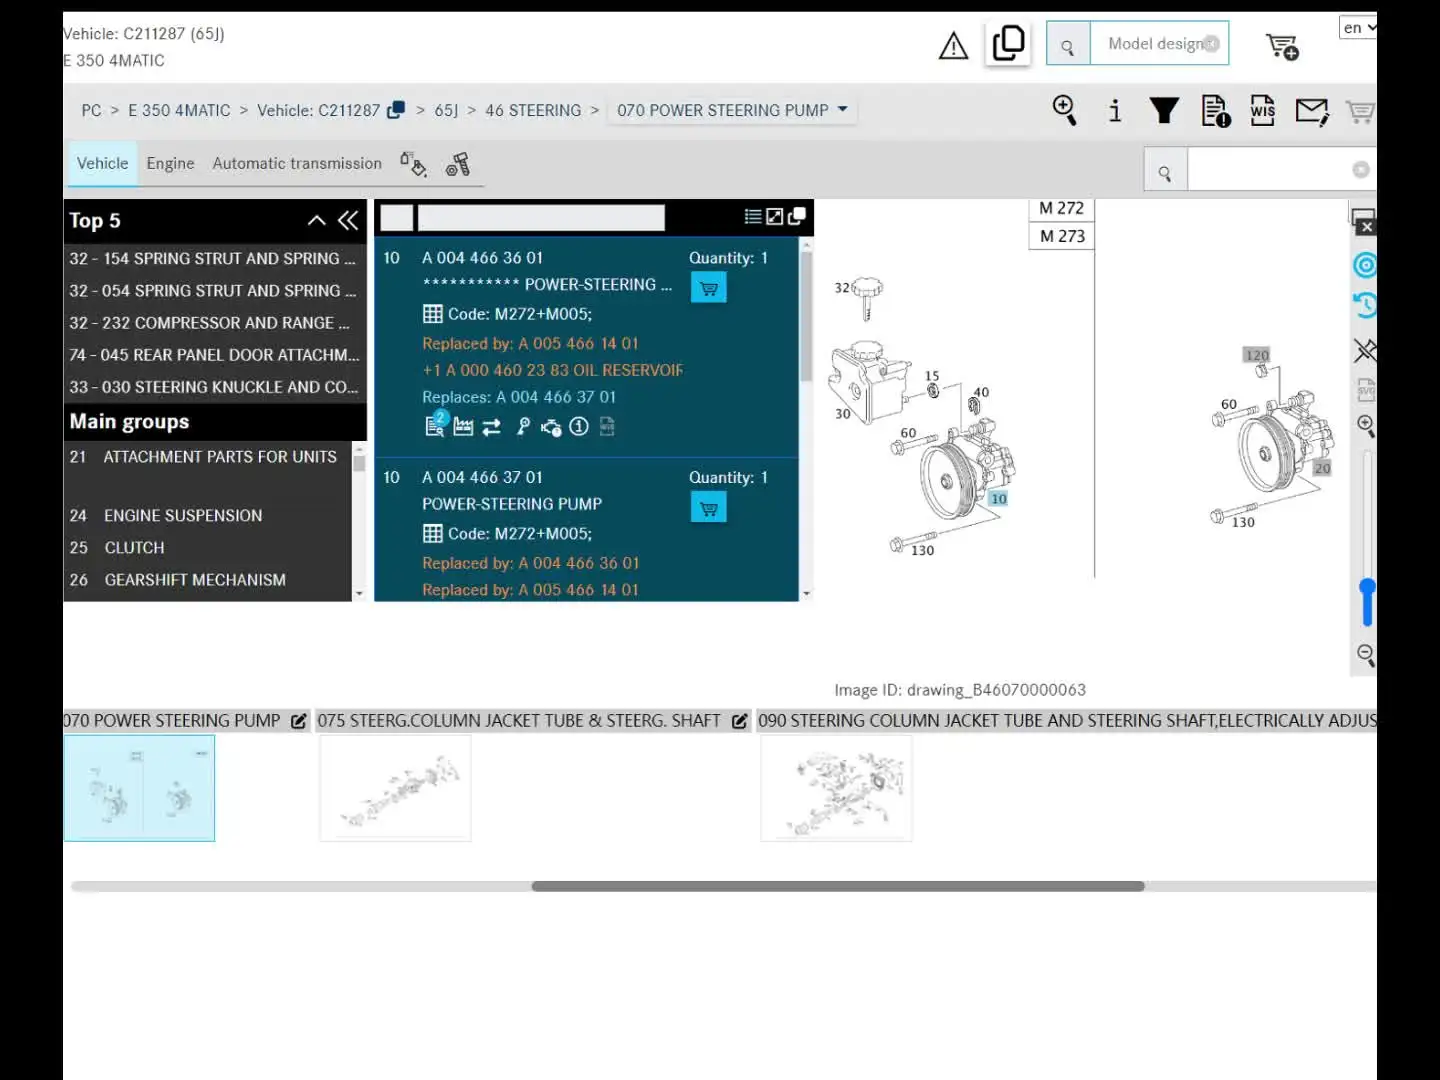Collapse the left panel with double chevron
Viewport: 1440px width, 1080px height.
click(x=348, y=220)
